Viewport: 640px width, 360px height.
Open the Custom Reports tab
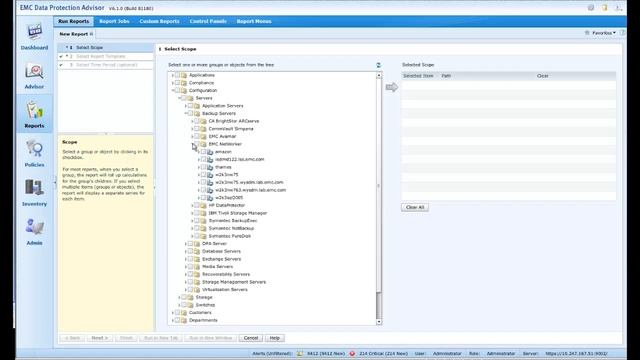point(159,21)
